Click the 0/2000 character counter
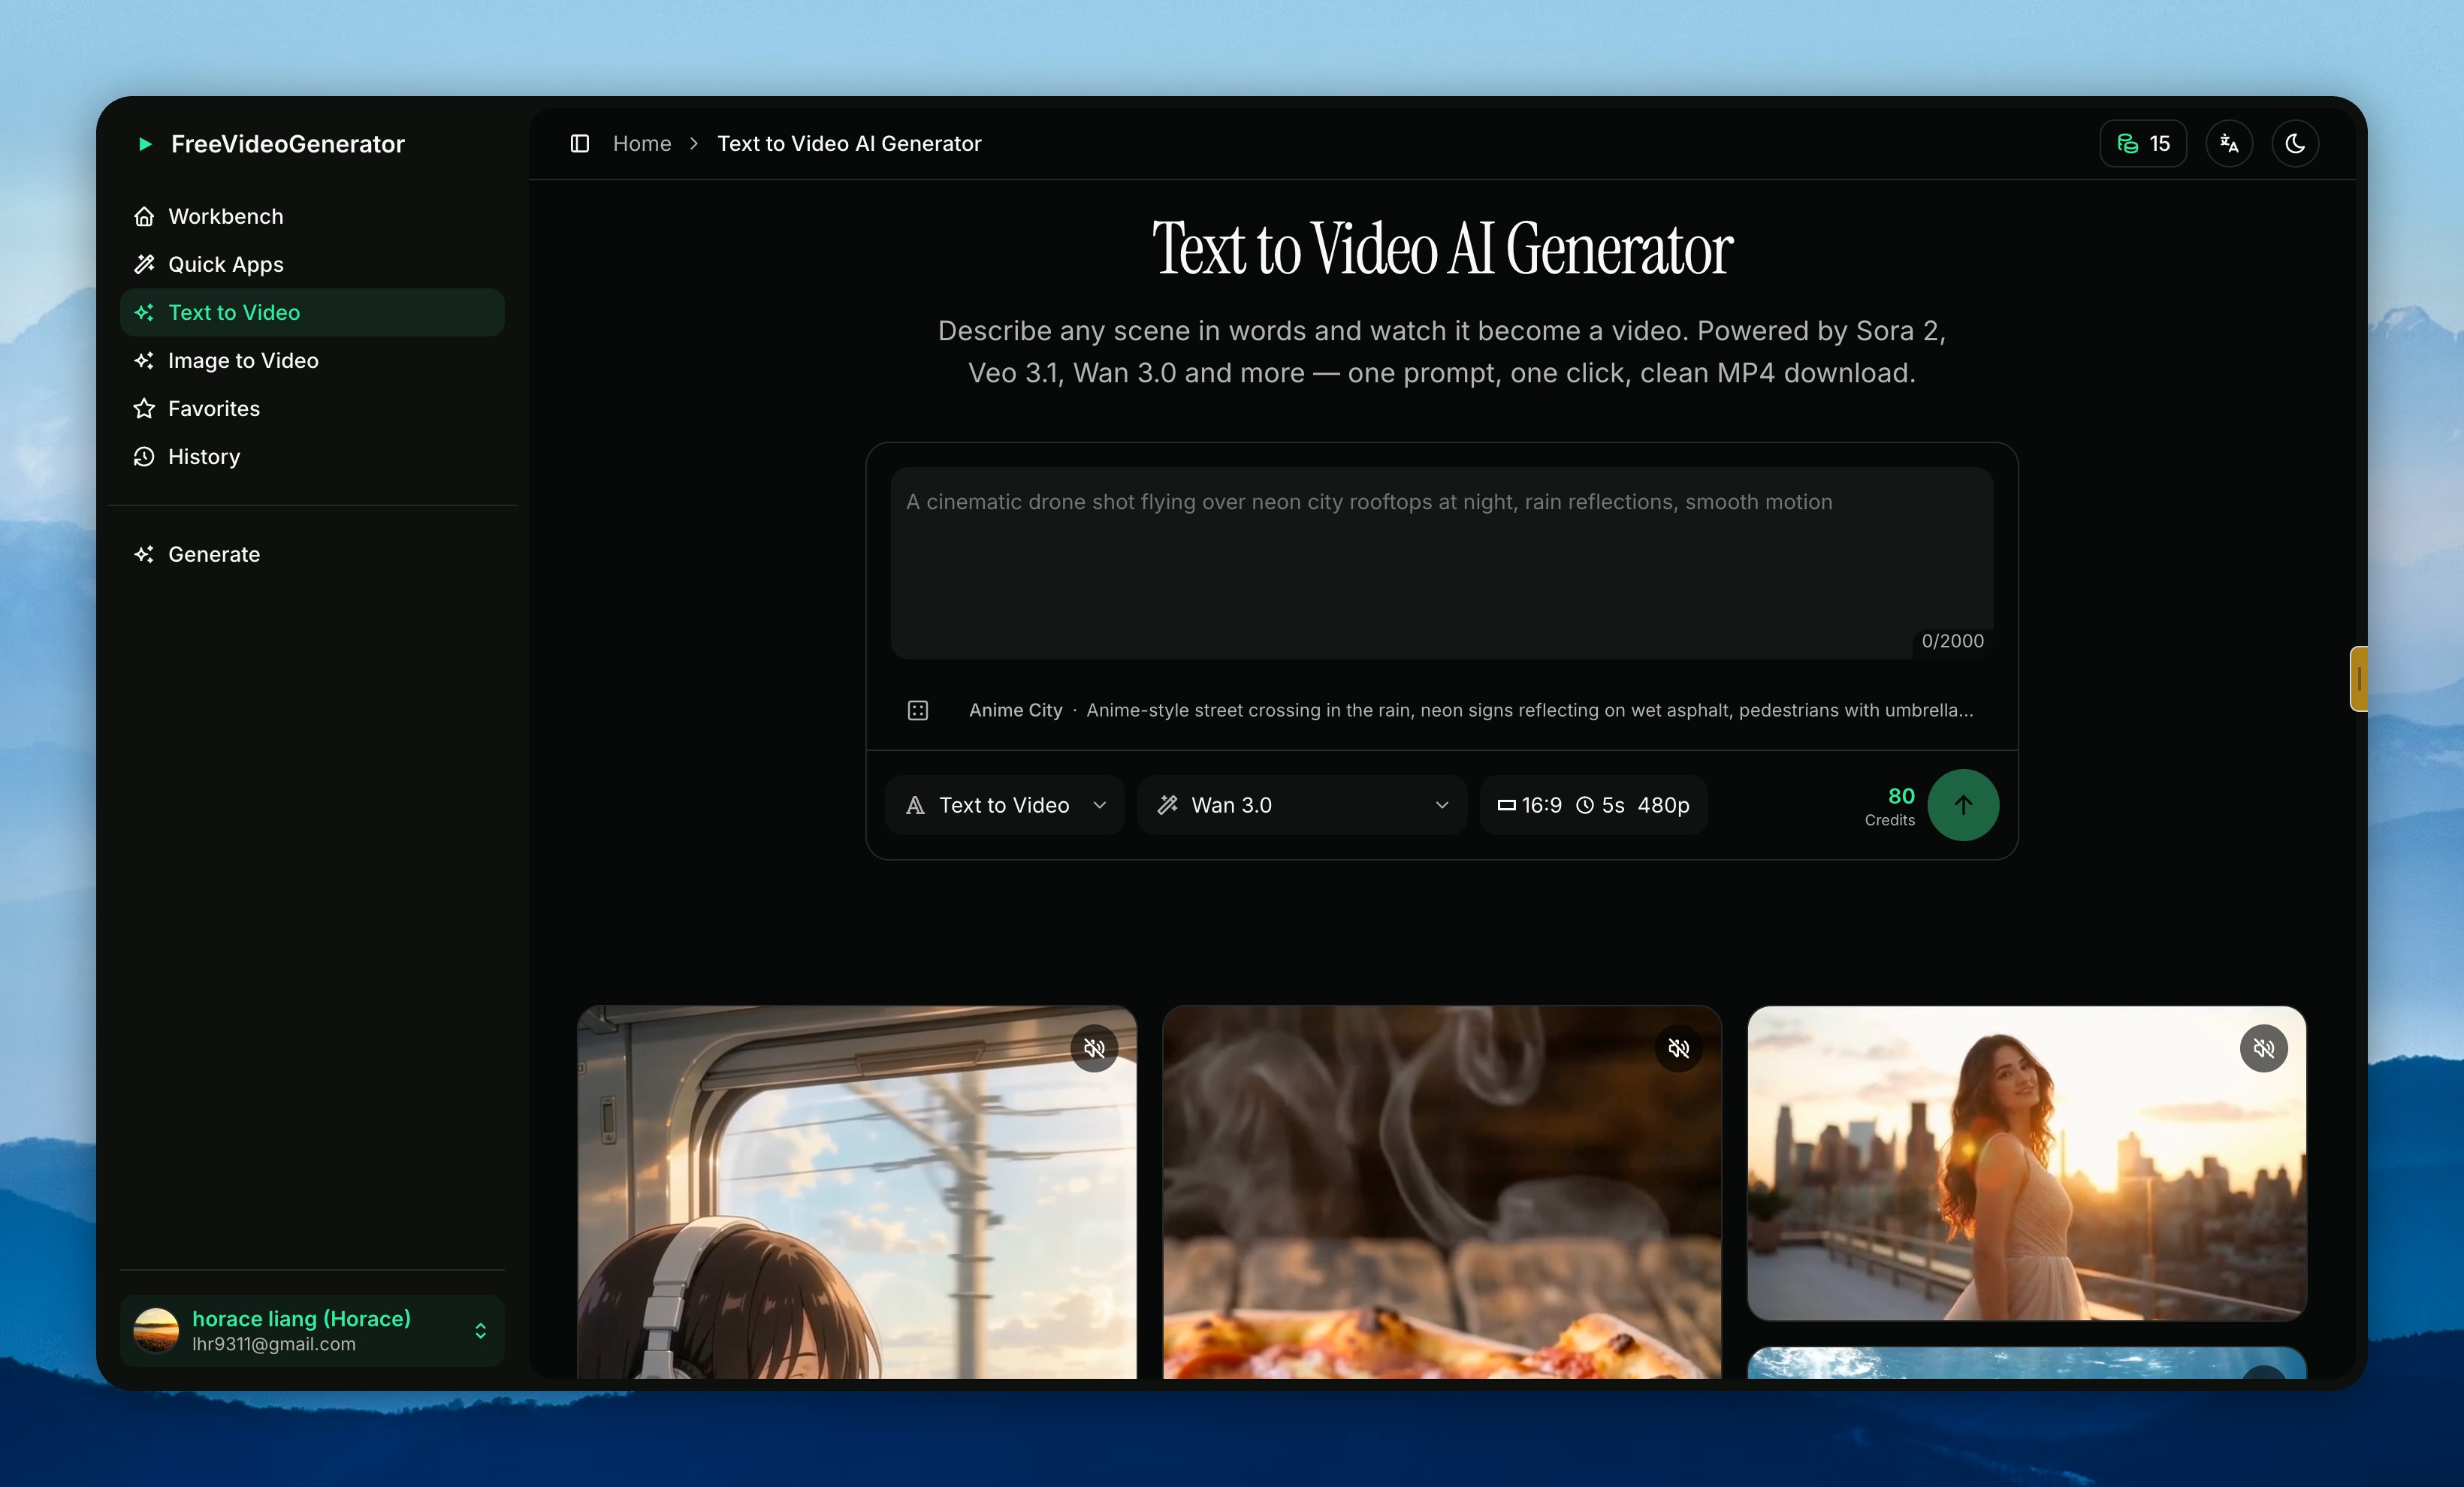Image resolution: width=2464 pixels, height=1487 pixels. pyautogui.click(x=1952, y=641)
